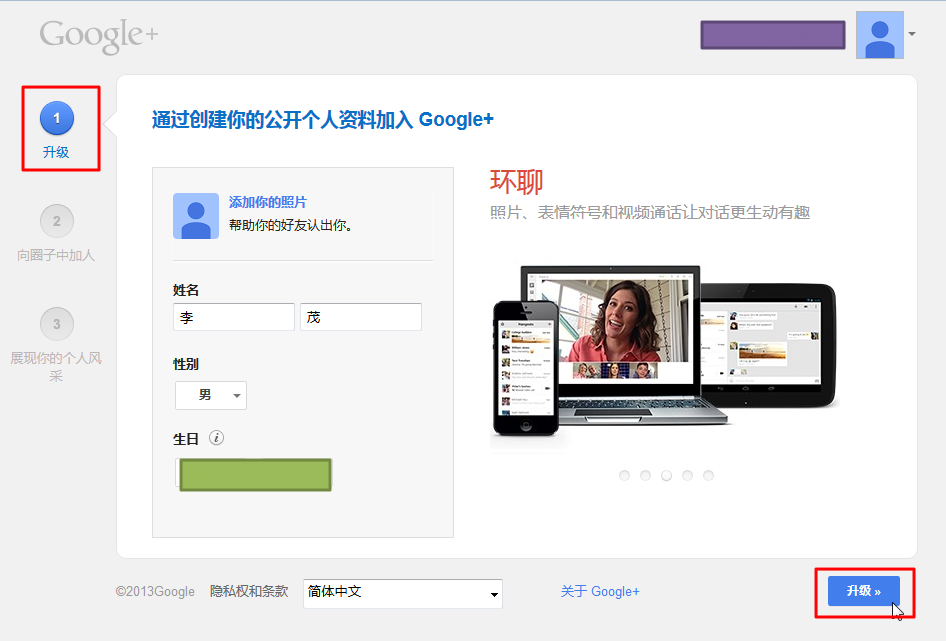
Task: Focus the given name field containing 茂
Action: tap(361, 317)
